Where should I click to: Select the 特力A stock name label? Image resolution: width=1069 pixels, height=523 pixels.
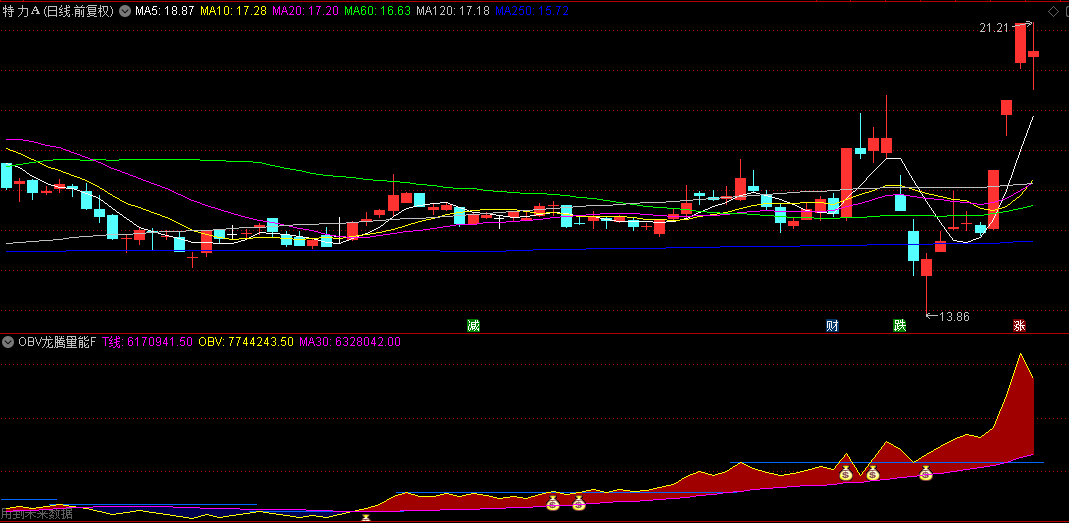[21, 11]
